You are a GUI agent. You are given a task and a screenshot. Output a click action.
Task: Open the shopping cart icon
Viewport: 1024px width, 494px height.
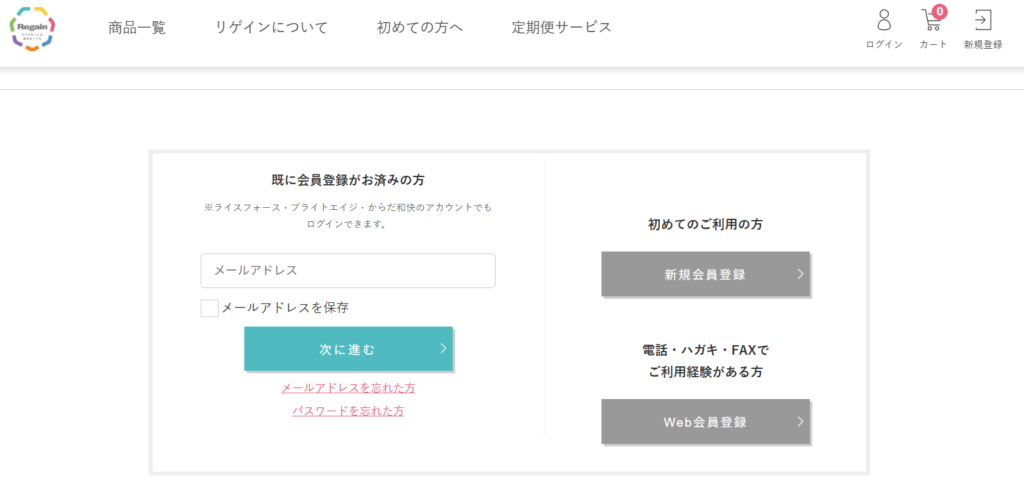coord(931,21)
